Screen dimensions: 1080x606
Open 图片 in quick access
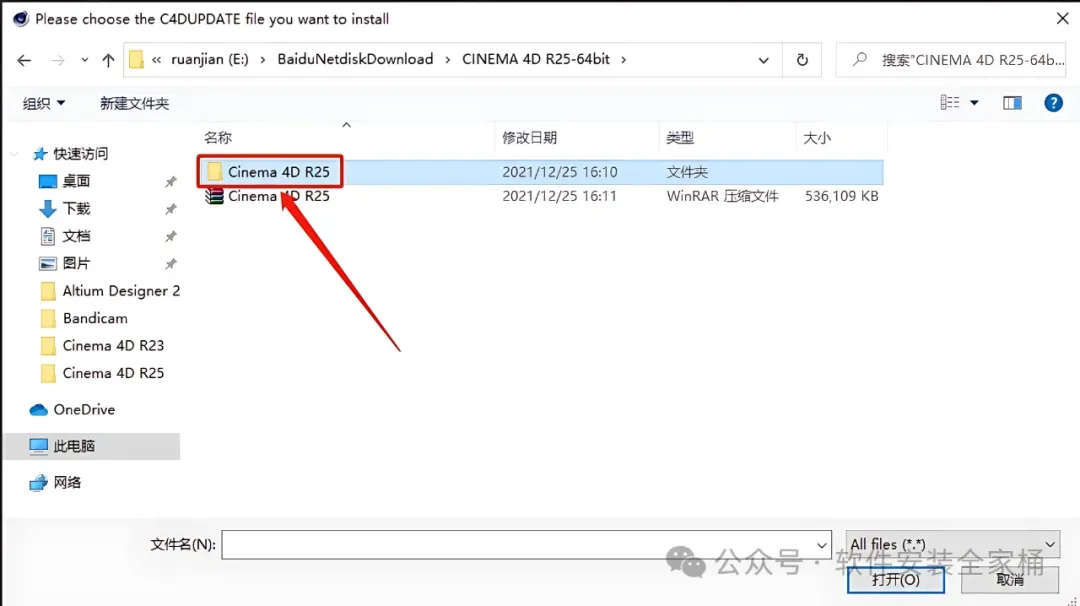[x=76, y=264]
